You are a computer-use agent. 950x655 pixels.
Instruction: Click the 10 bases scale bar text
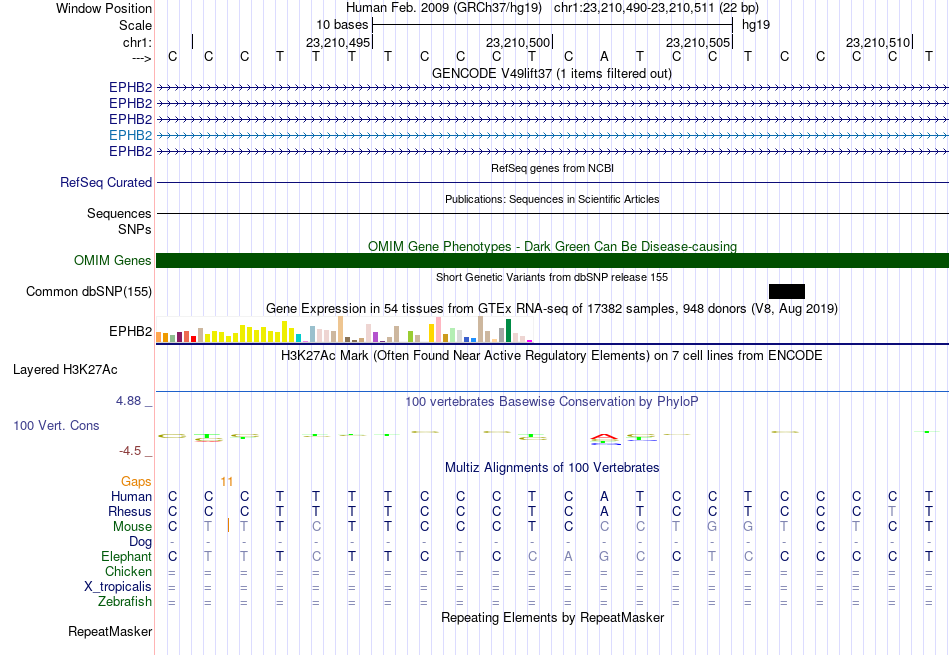[342, 25]
